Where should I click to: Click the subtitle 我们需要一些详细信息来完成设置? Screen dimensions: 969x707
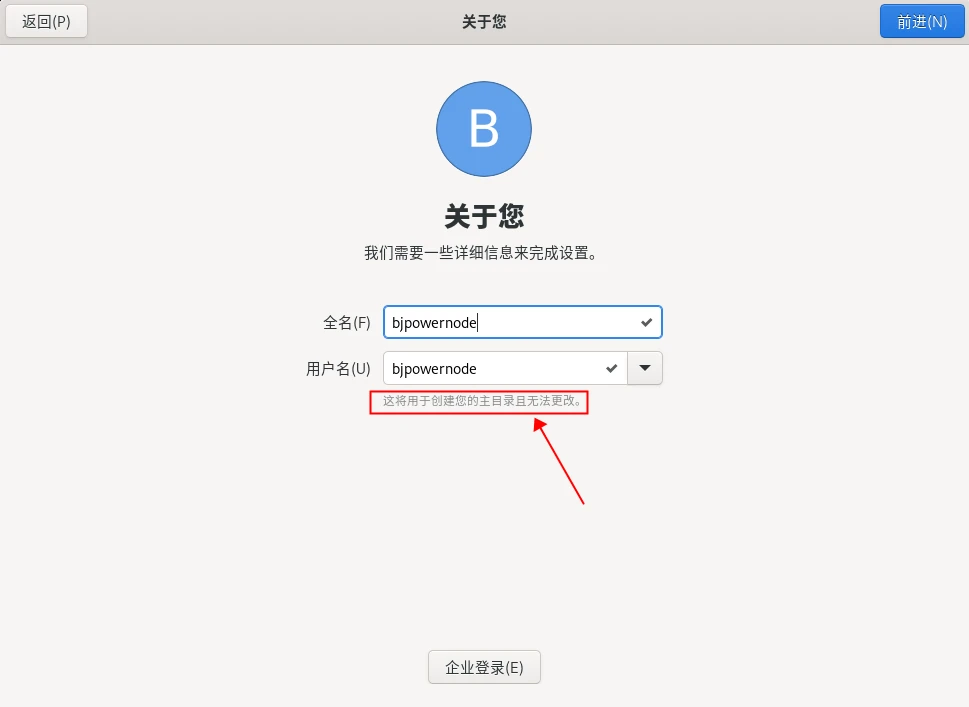click(480, 253)
